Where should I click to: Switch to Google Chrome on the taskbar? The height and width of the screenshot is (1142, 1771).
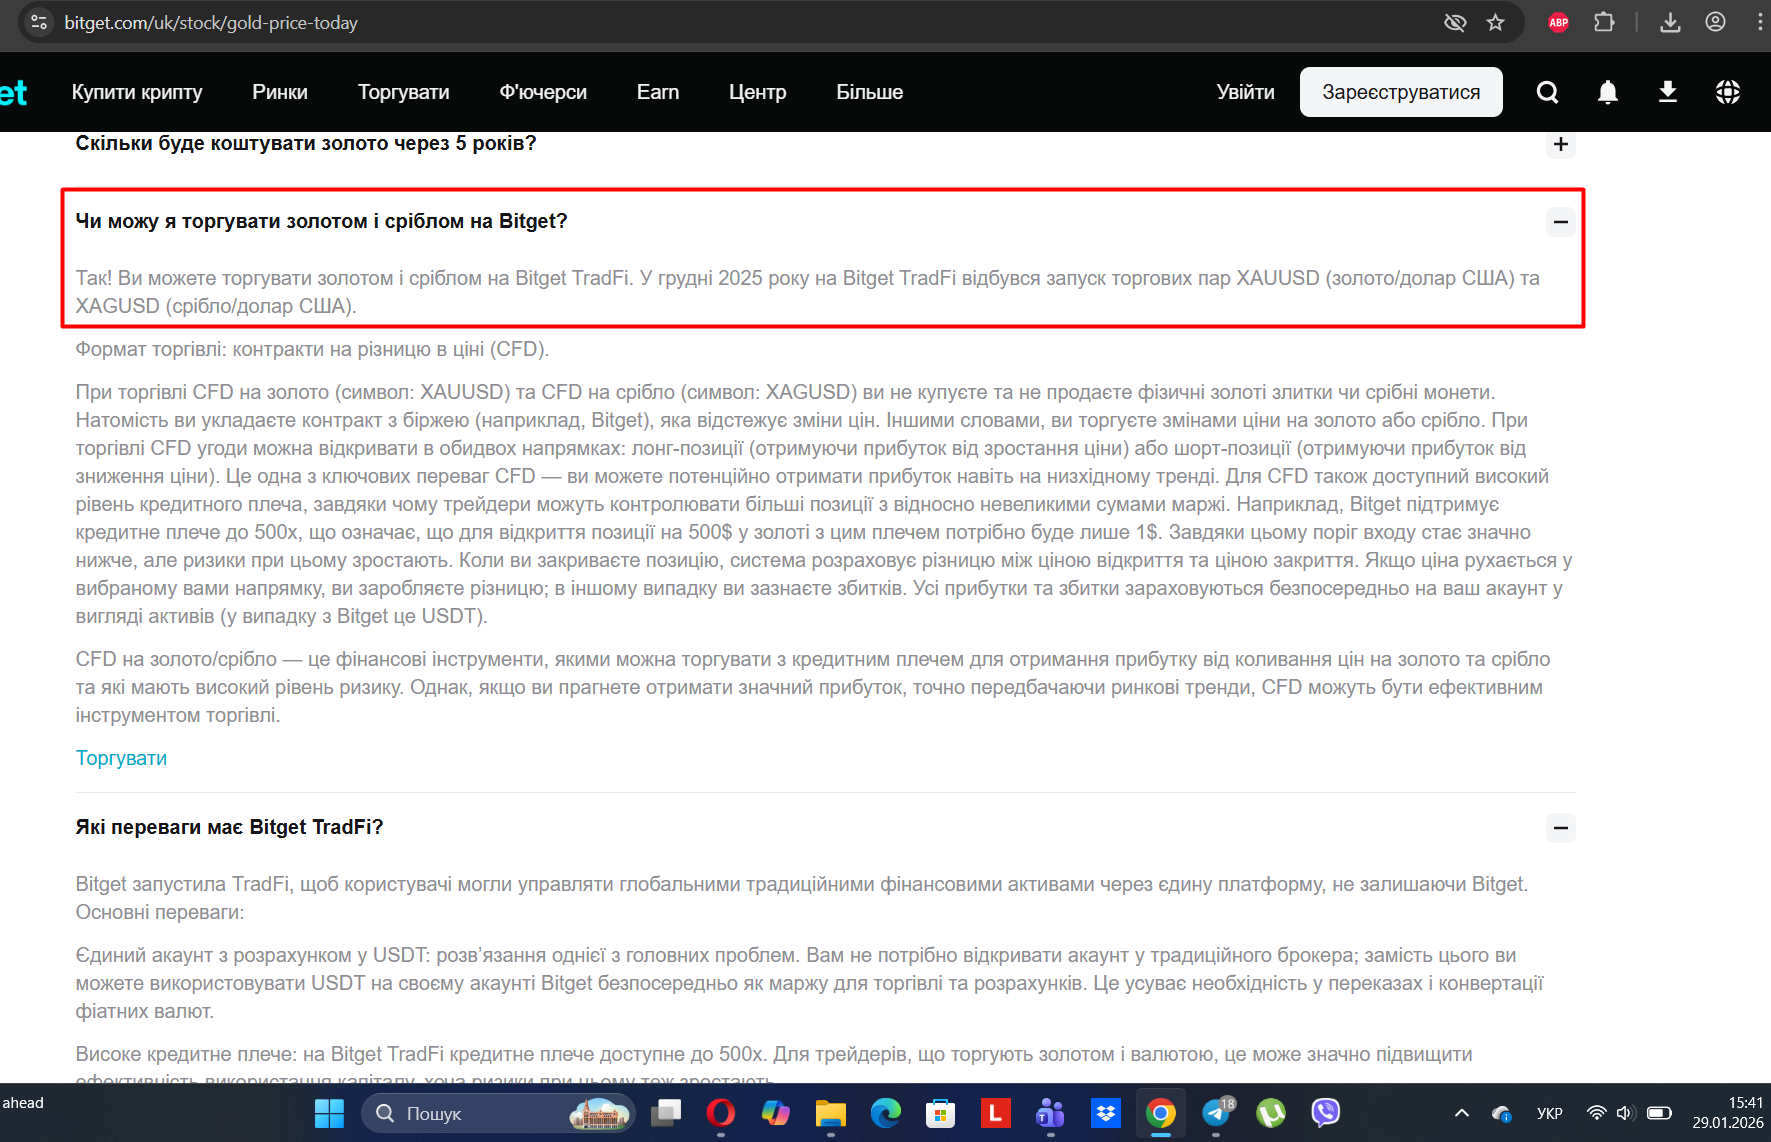(1160, 1113)
